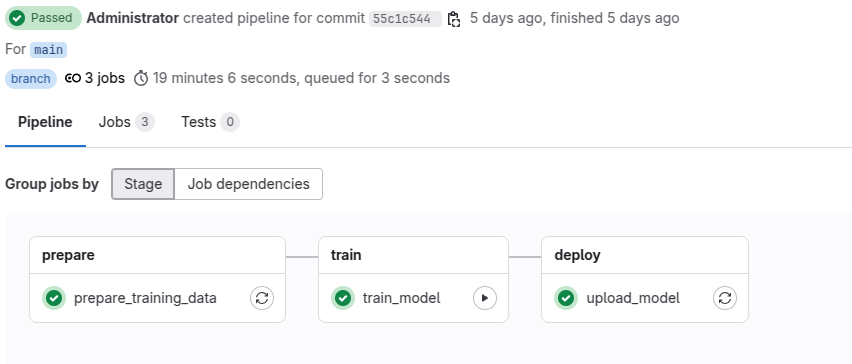The image size is (852, 364).
Task: Run the train_model job again
Action: 485,298
